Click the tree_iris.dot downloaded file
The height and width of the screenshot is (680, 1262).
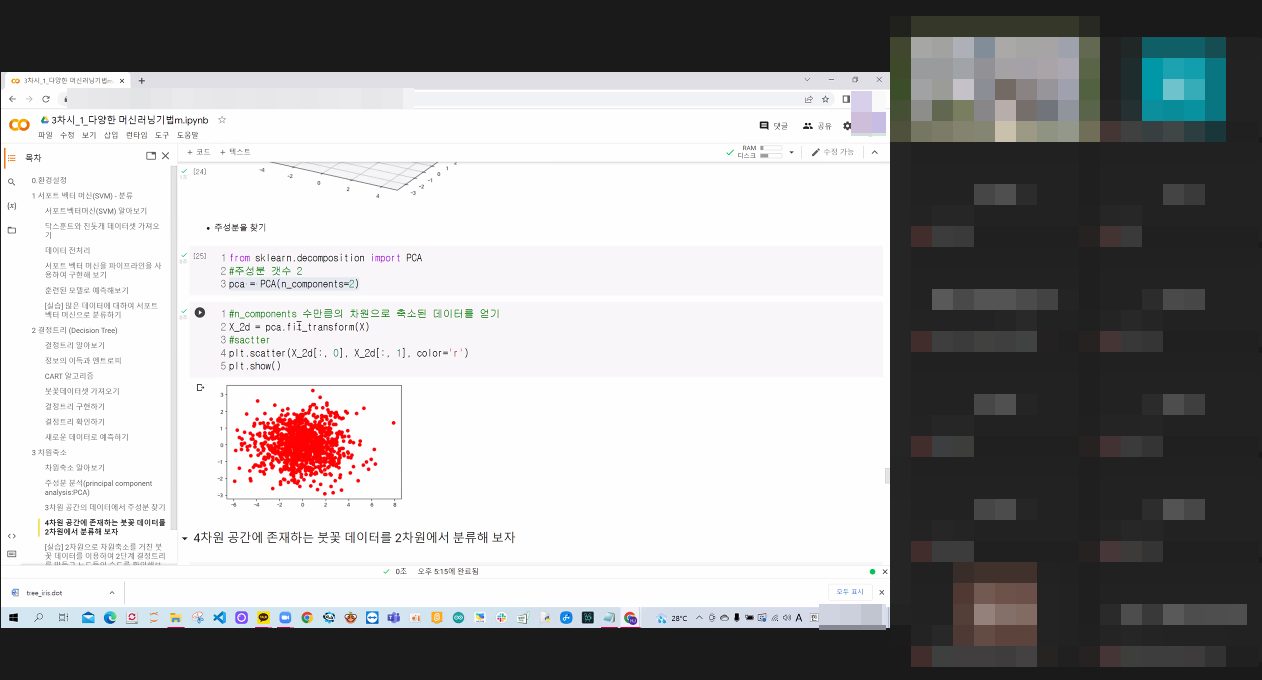coord(44,592)
